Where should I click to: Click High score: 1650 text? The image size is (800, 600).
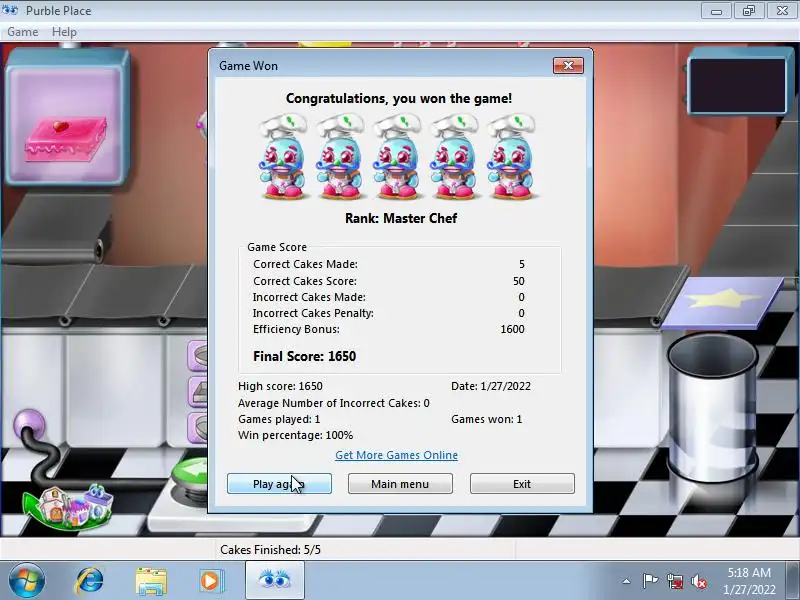[x=280, y=386]
